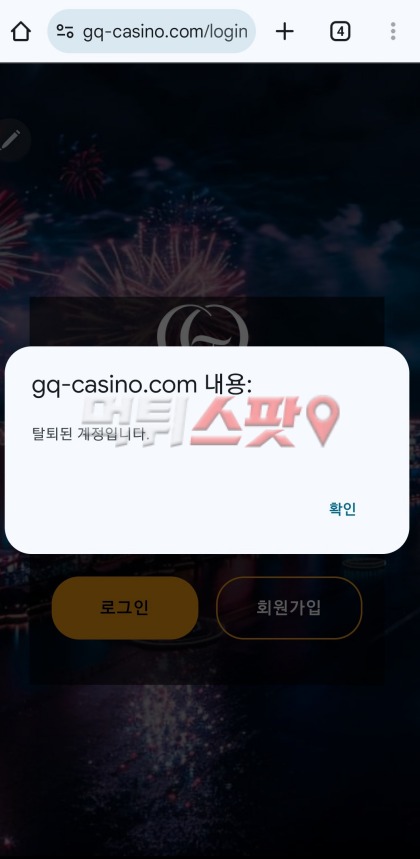Image resolution: width=420 pixels, height=859 pixels.
Task: Click the 탈퇴된 계정입니다 message text
Action: tap(90, 434)
